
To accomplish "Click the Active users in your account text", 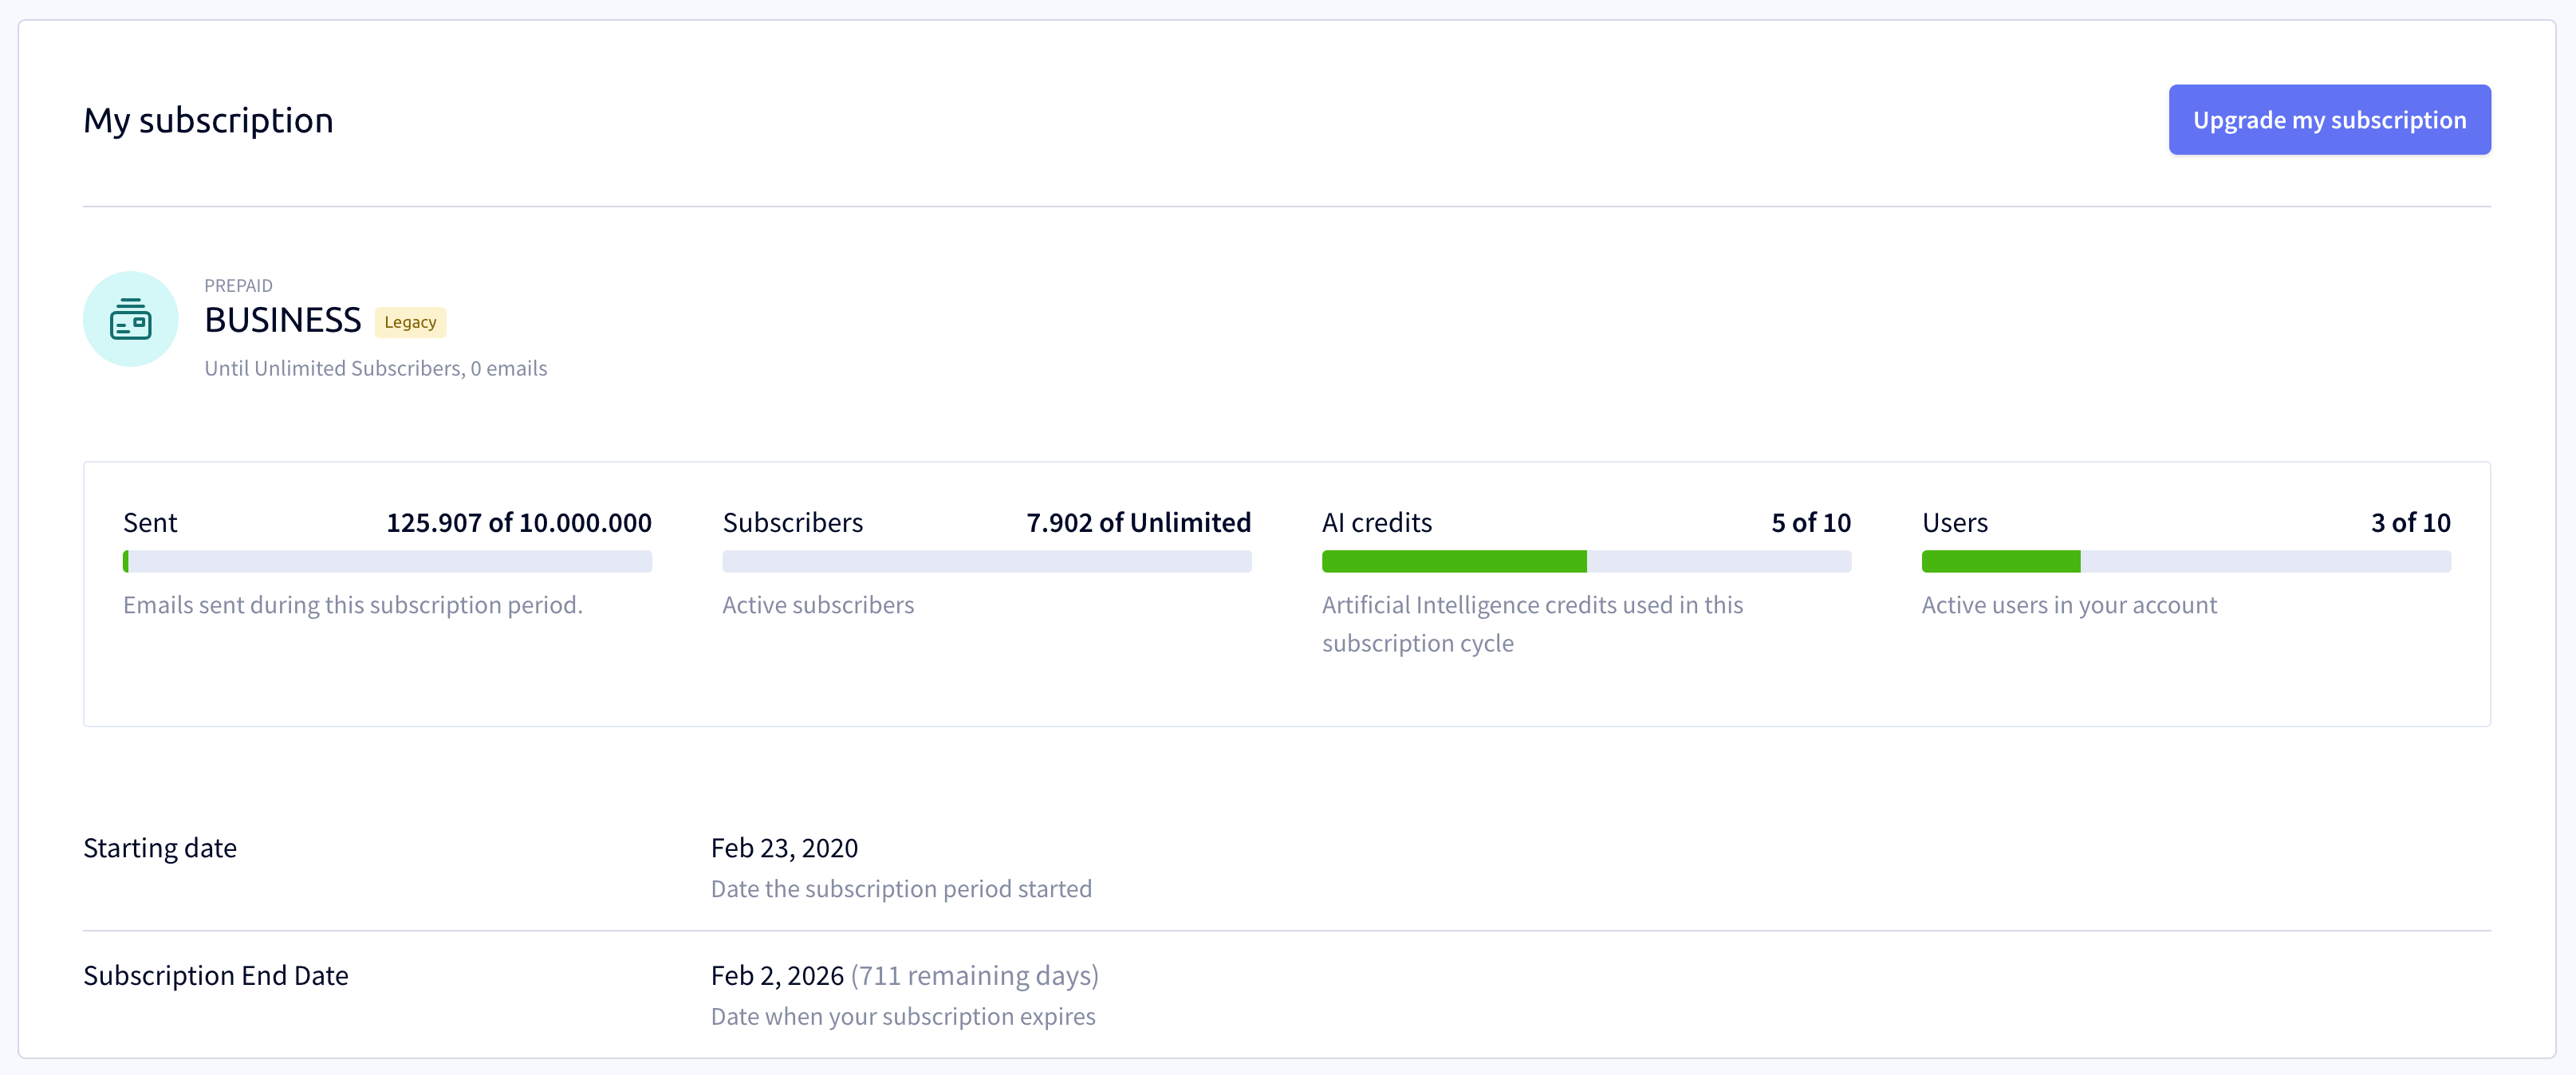I will (x=2069, y=605).
